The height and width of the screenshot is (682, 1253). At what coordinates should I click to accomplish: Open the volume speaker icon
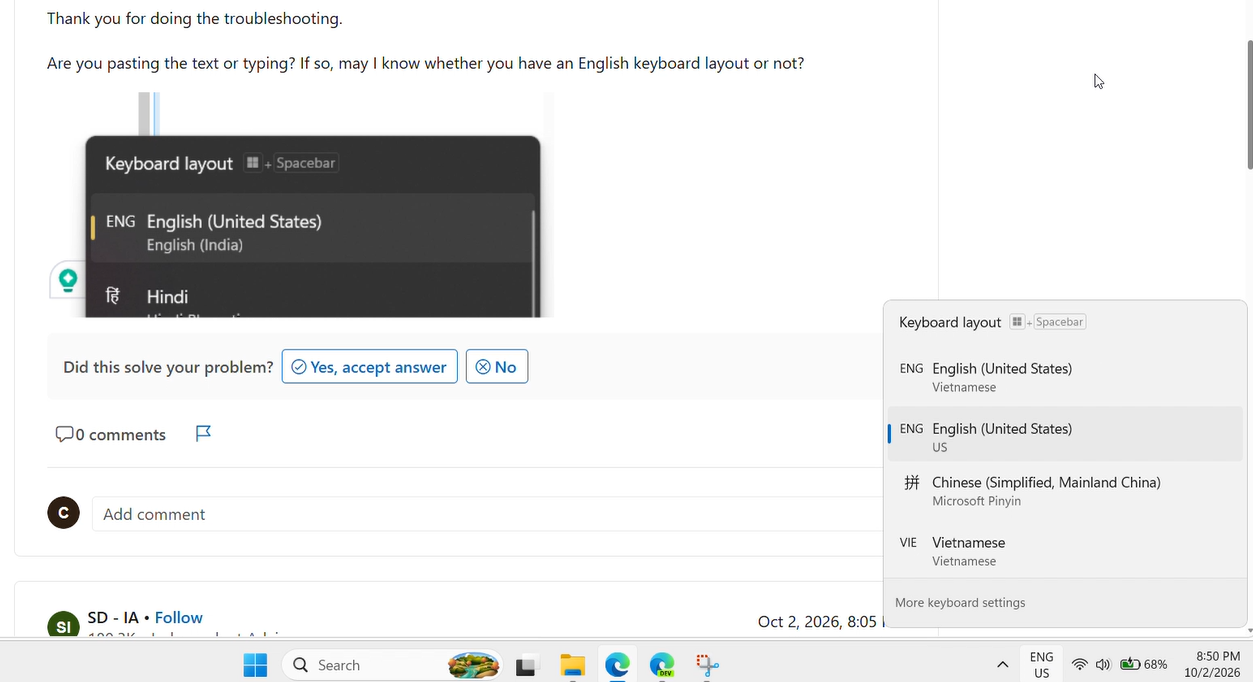point(1103,665)
